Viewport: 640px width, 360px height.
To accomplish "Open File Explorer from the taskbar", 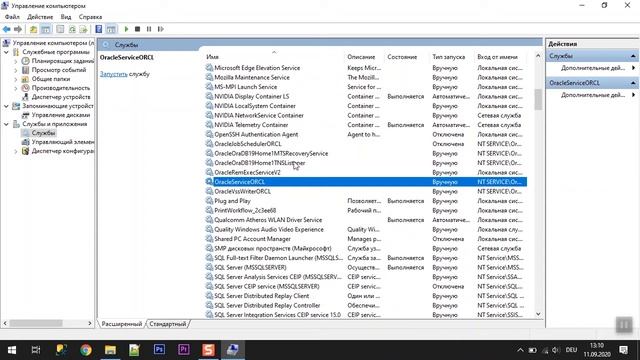I will click(110, 350).
